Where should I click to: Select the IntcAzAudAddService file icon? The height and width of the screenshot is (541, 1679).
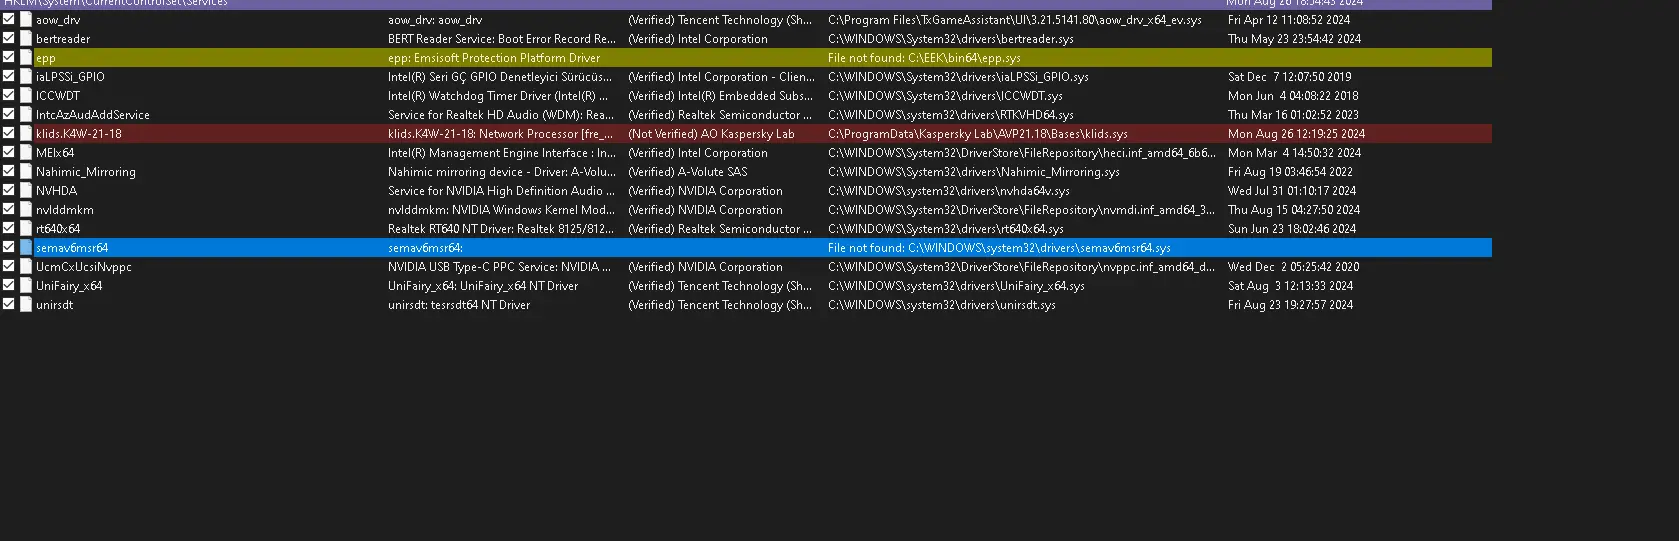point(26,114)
